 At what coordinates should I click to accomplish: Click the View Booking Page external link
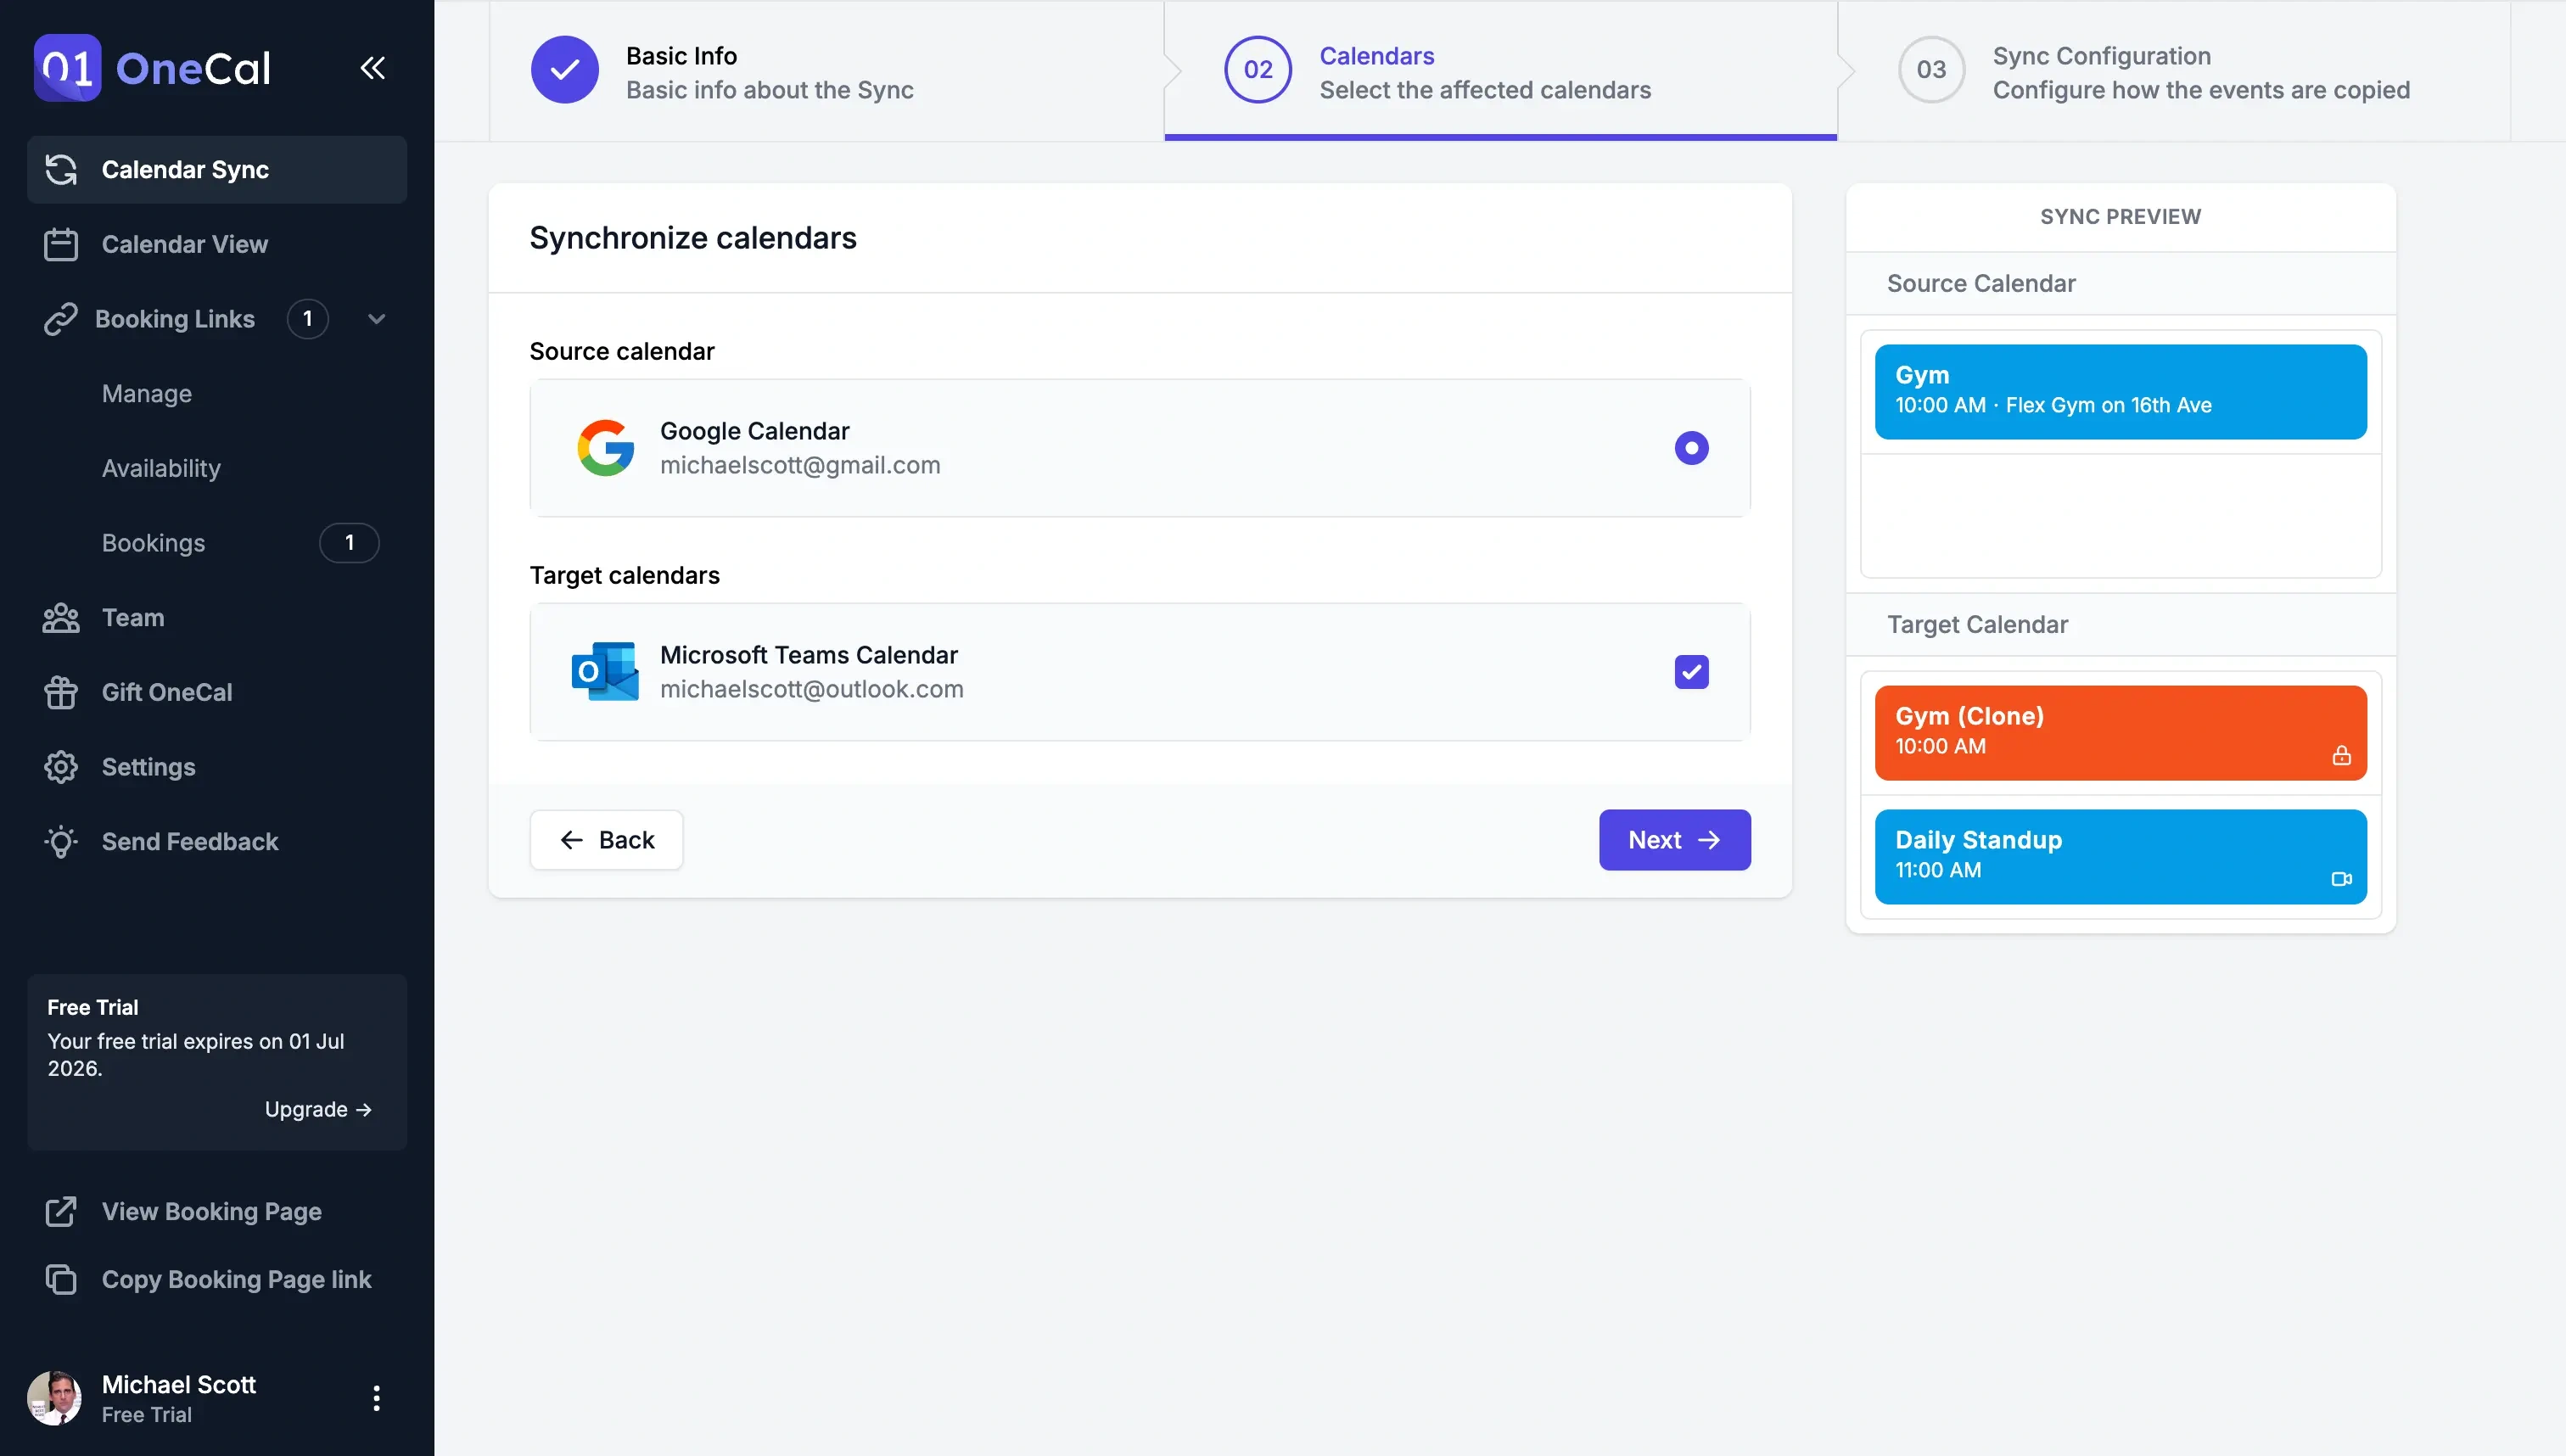[x=210, y=1212]
